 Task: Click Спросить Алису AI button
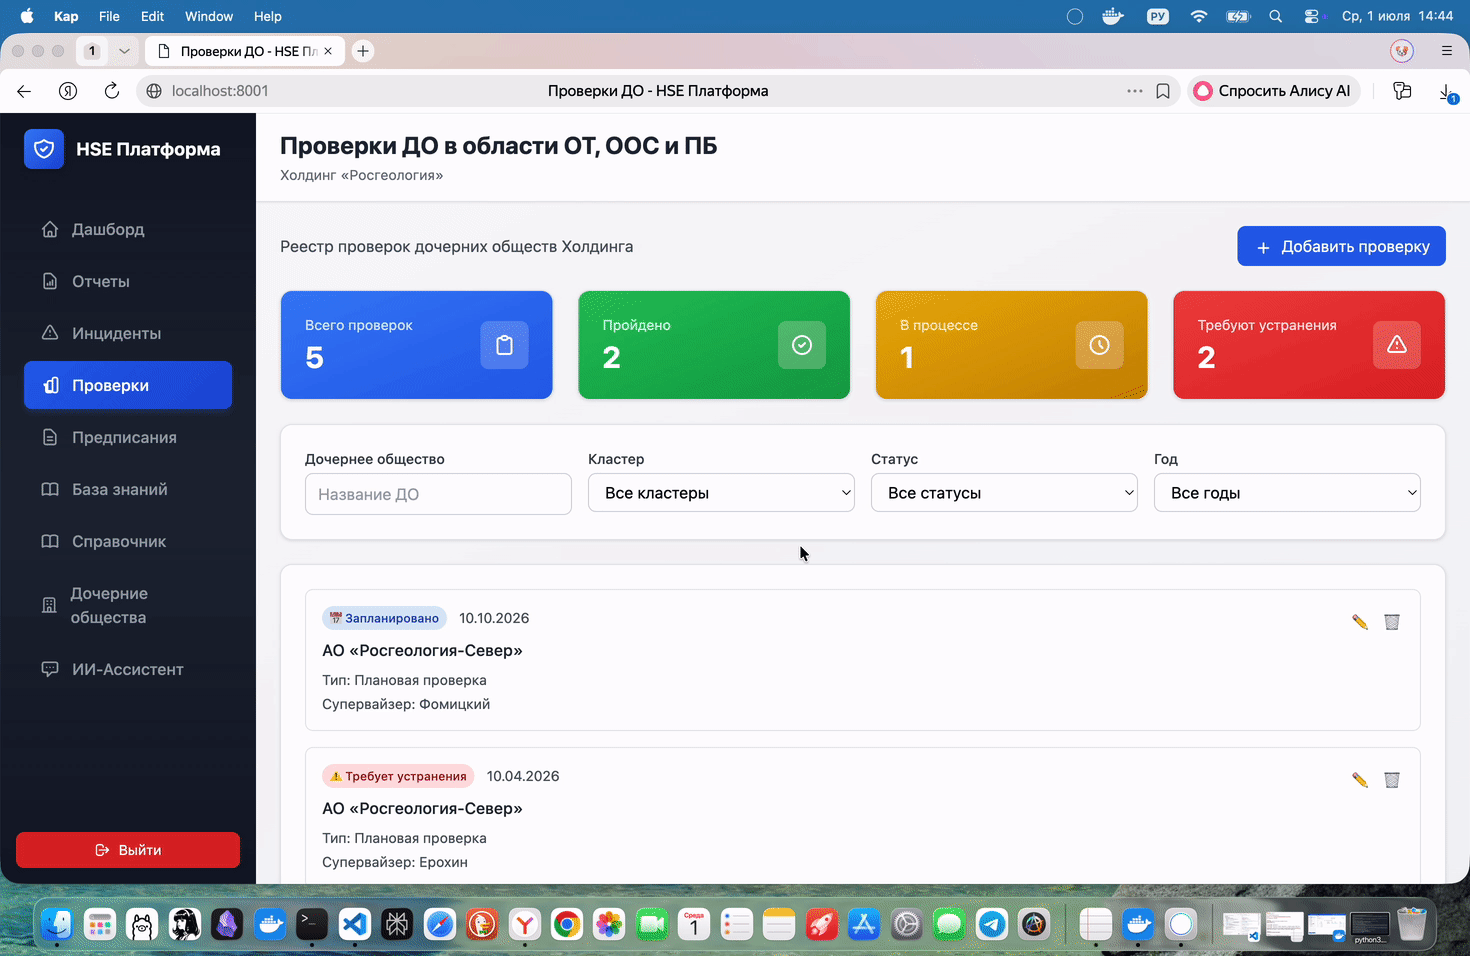click(1272, 91)
